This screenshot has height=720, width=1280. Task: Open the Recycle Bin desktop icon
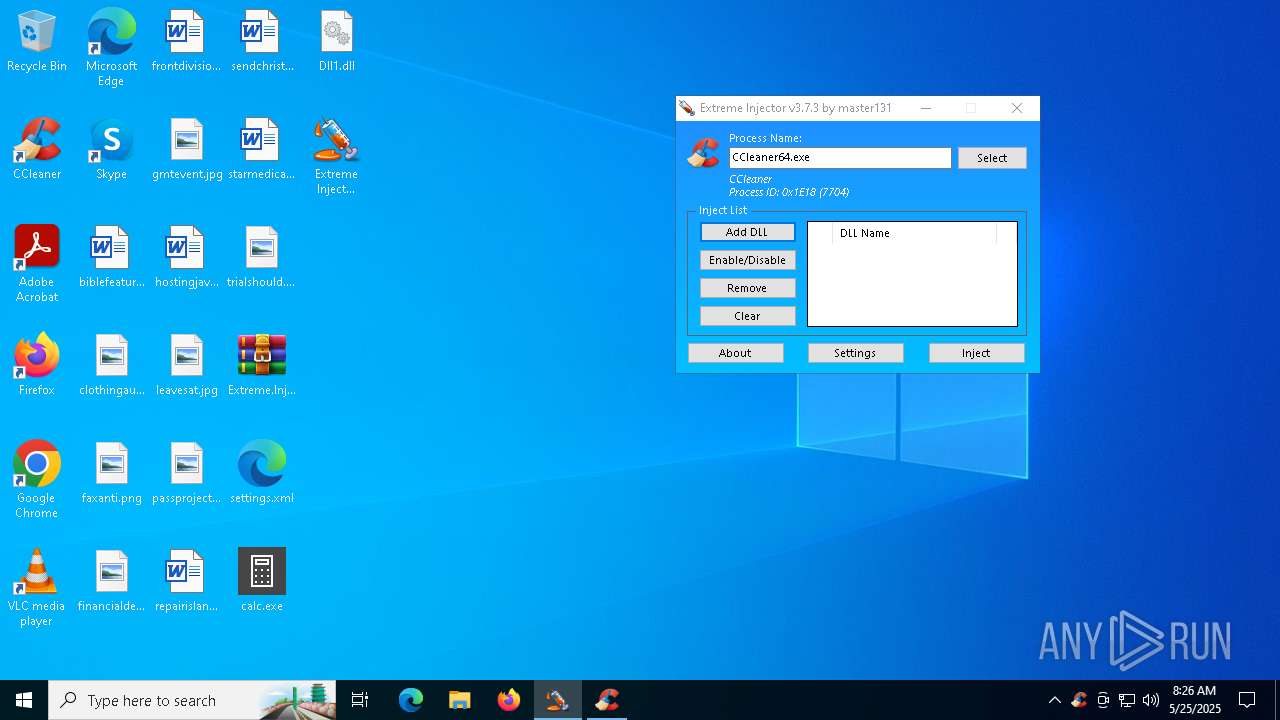click(37, 42)
